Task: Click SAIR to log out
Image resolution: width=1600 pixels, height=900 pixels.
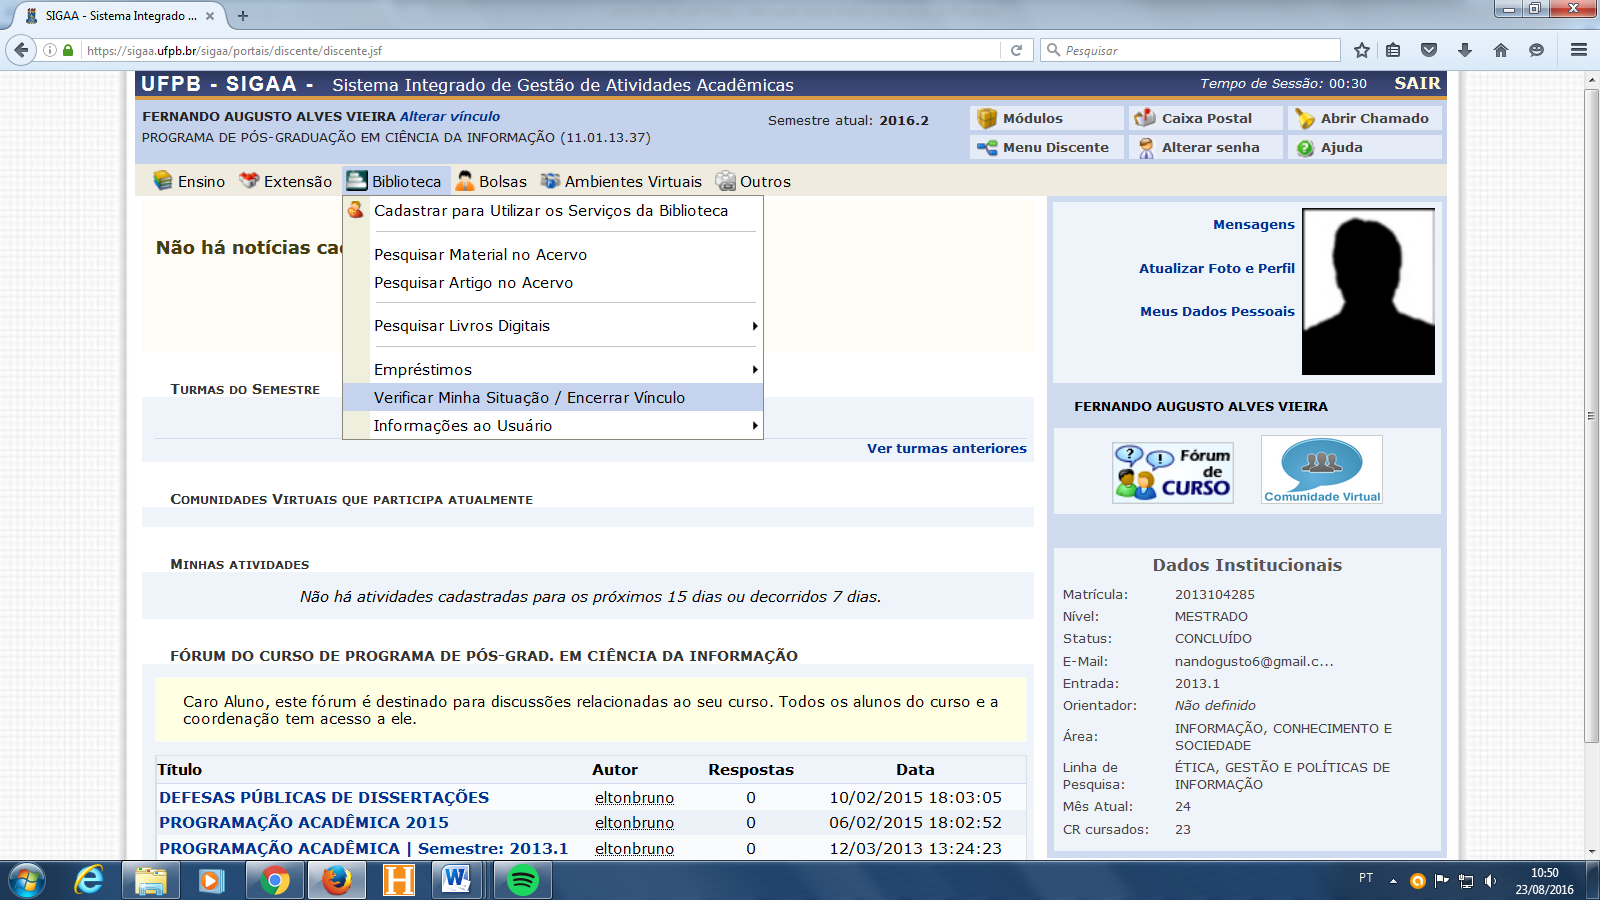Action: [1417, 84]
